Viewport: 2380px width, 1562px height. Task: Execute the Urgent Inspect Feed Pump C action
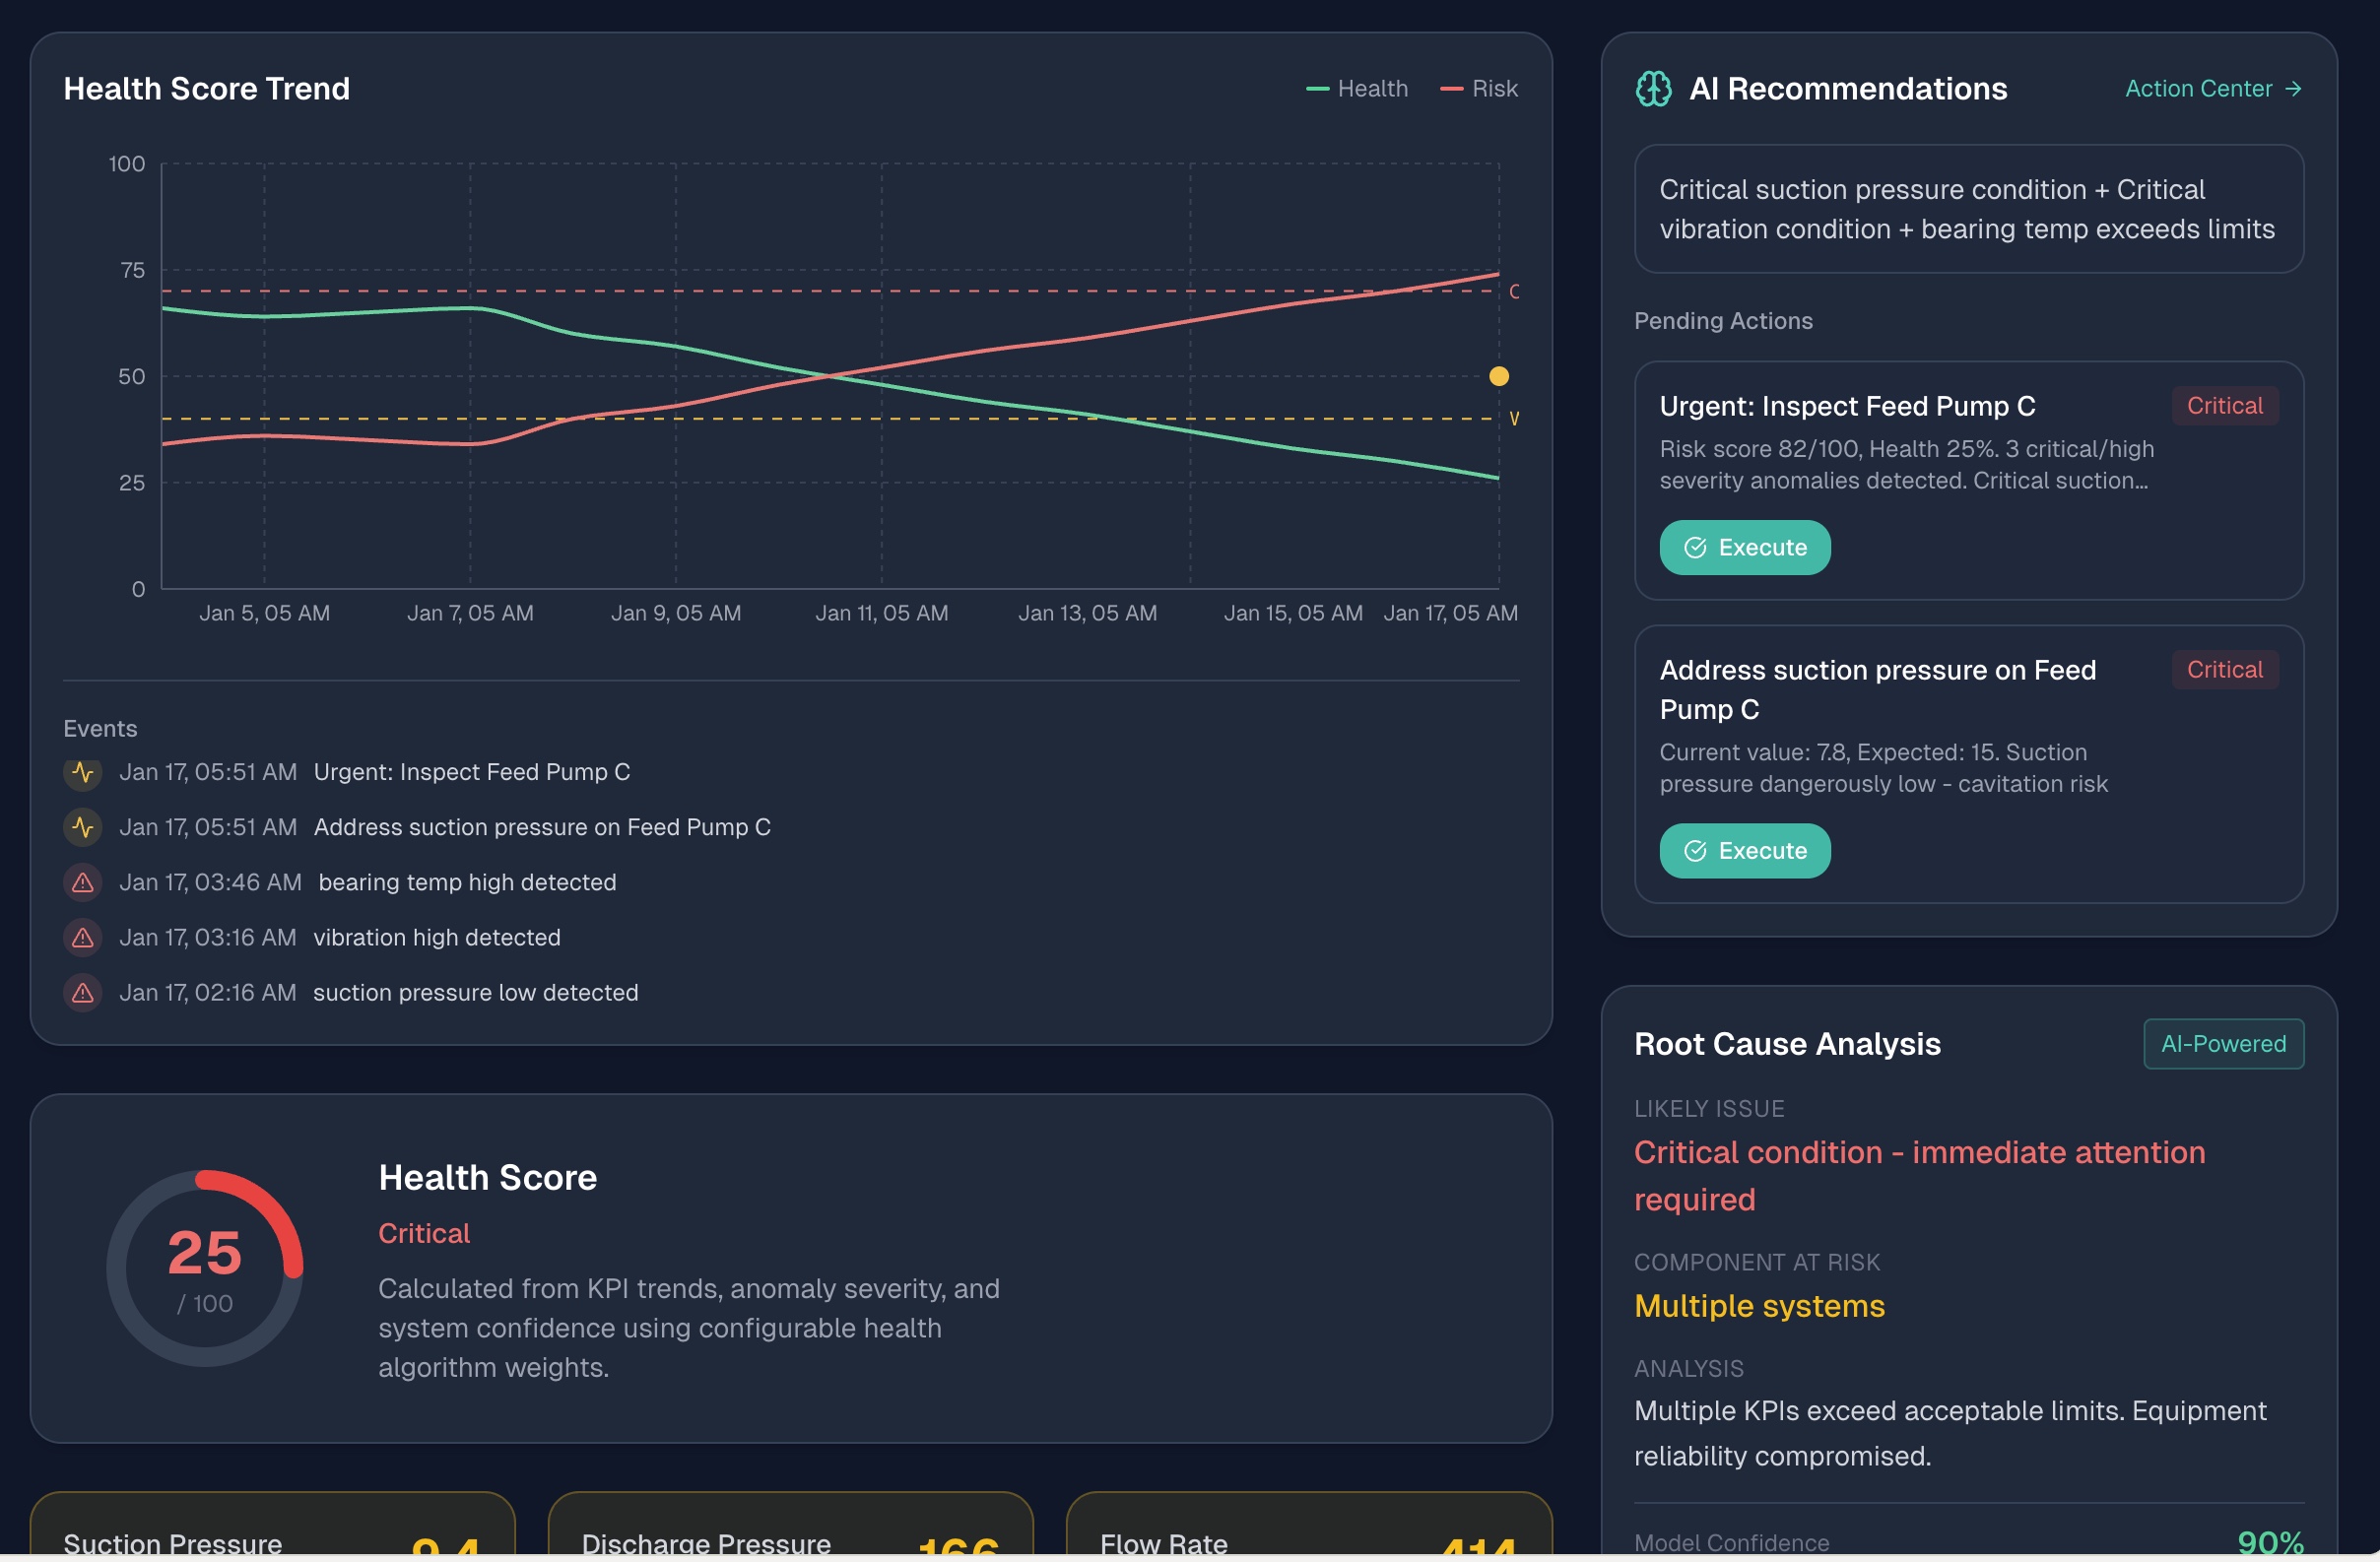[x=1744, y=547]
